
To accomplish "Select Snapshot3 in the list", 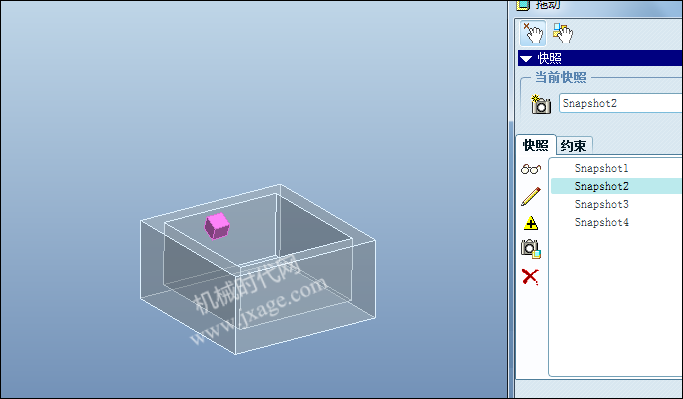I will tap(602, 204).
